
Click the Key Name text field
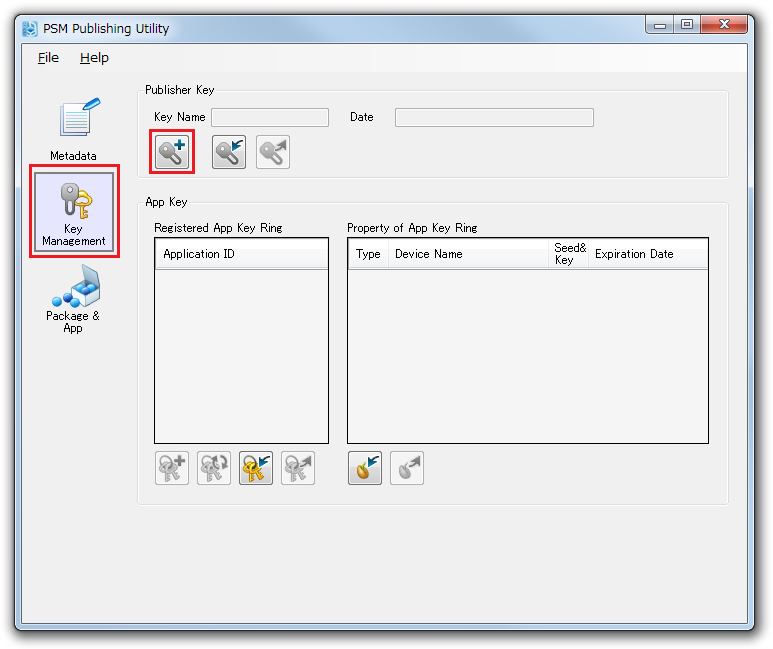(x=269, y=118)
